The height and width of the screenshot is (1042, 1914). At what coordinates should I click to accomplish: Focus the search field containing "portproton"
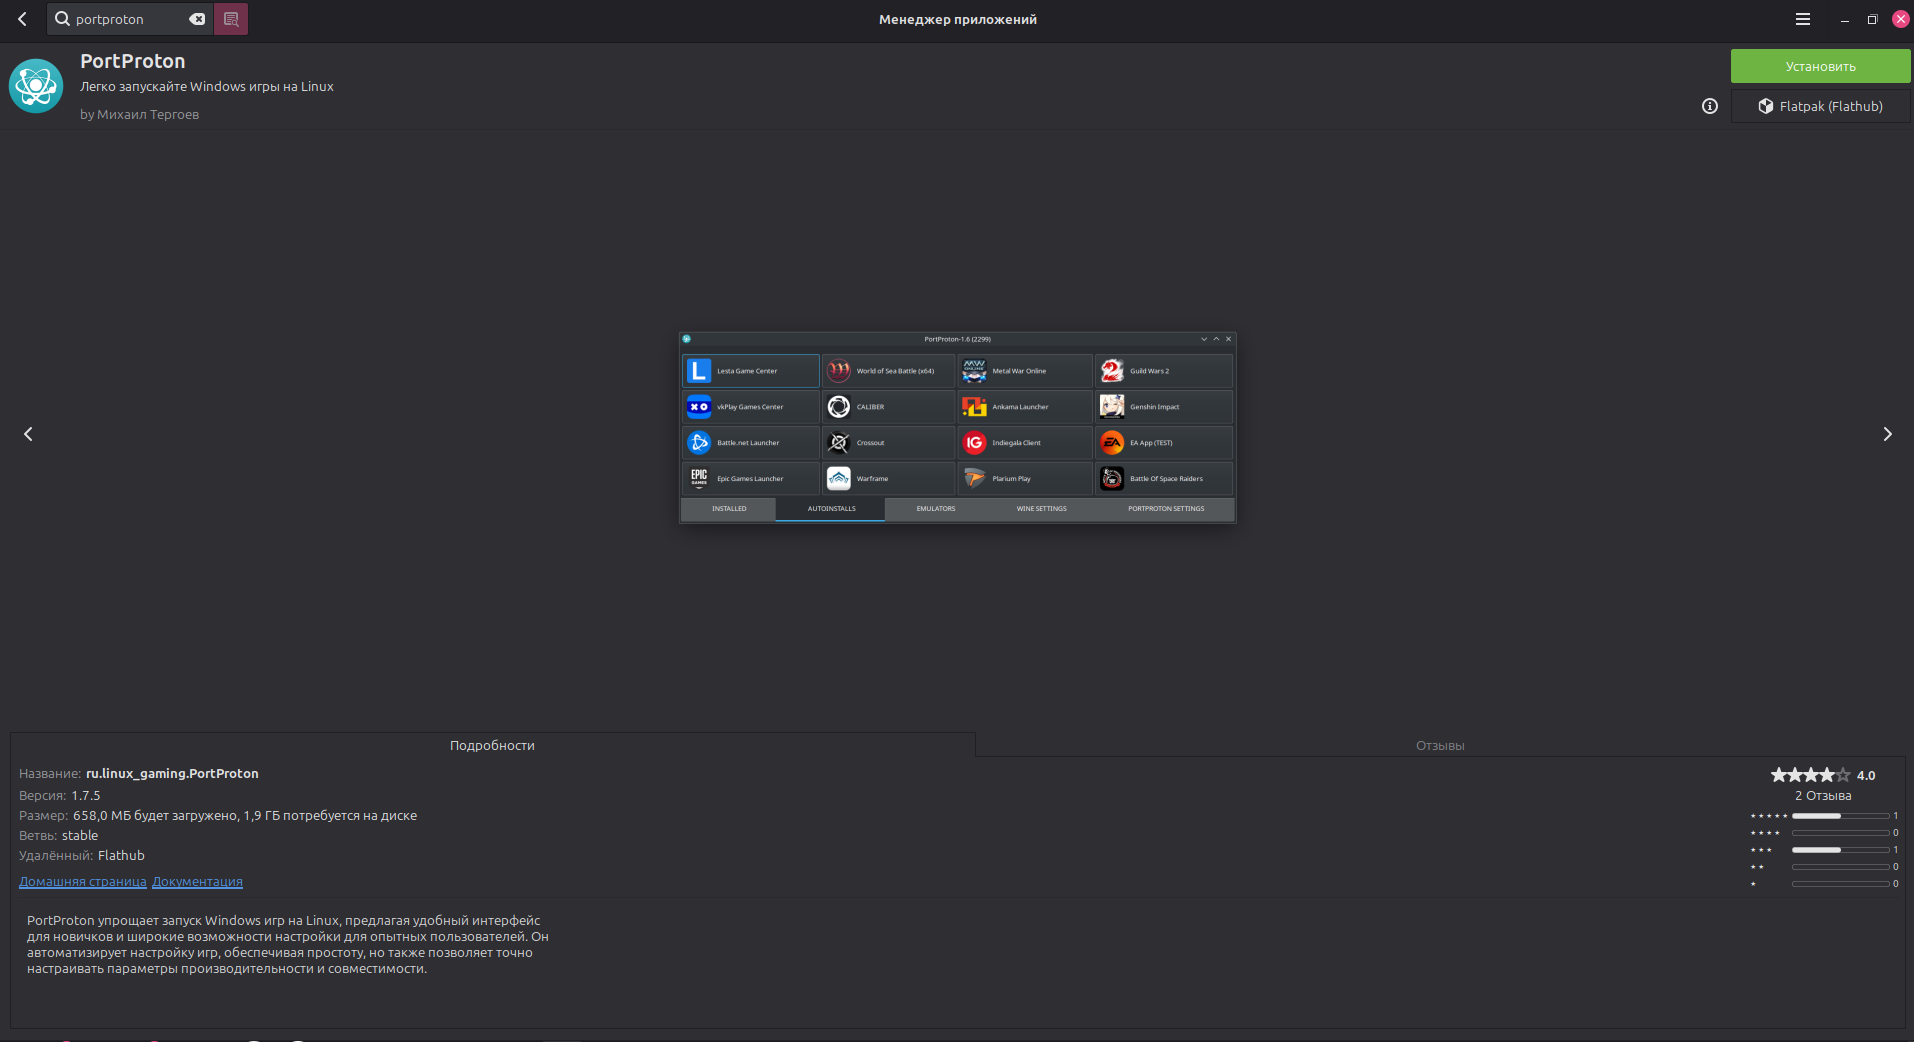129,19
